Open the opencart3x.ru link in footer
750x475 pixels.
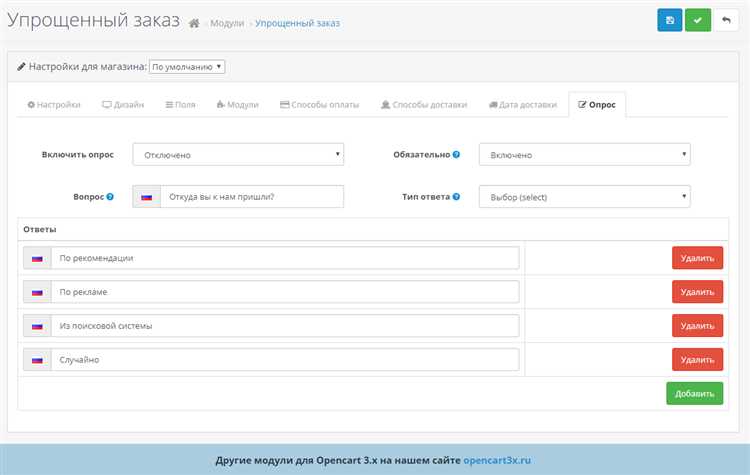[x=497, y=460]
